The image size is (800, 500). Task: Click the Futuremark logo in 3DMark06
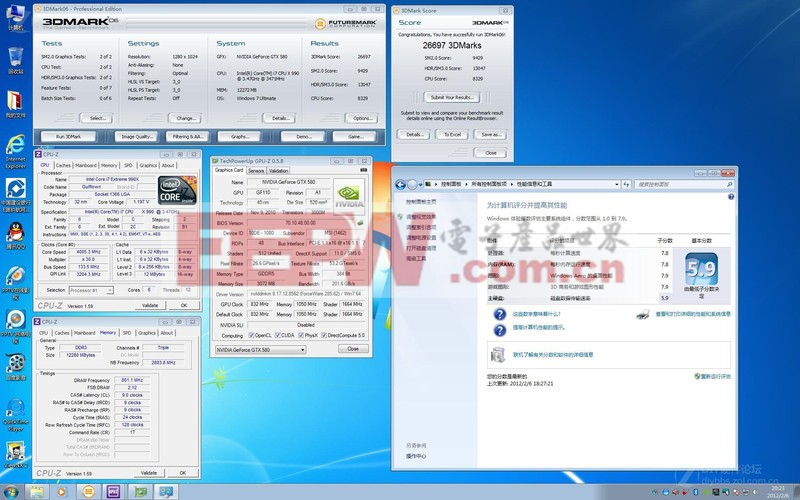[x=345, y=23]
